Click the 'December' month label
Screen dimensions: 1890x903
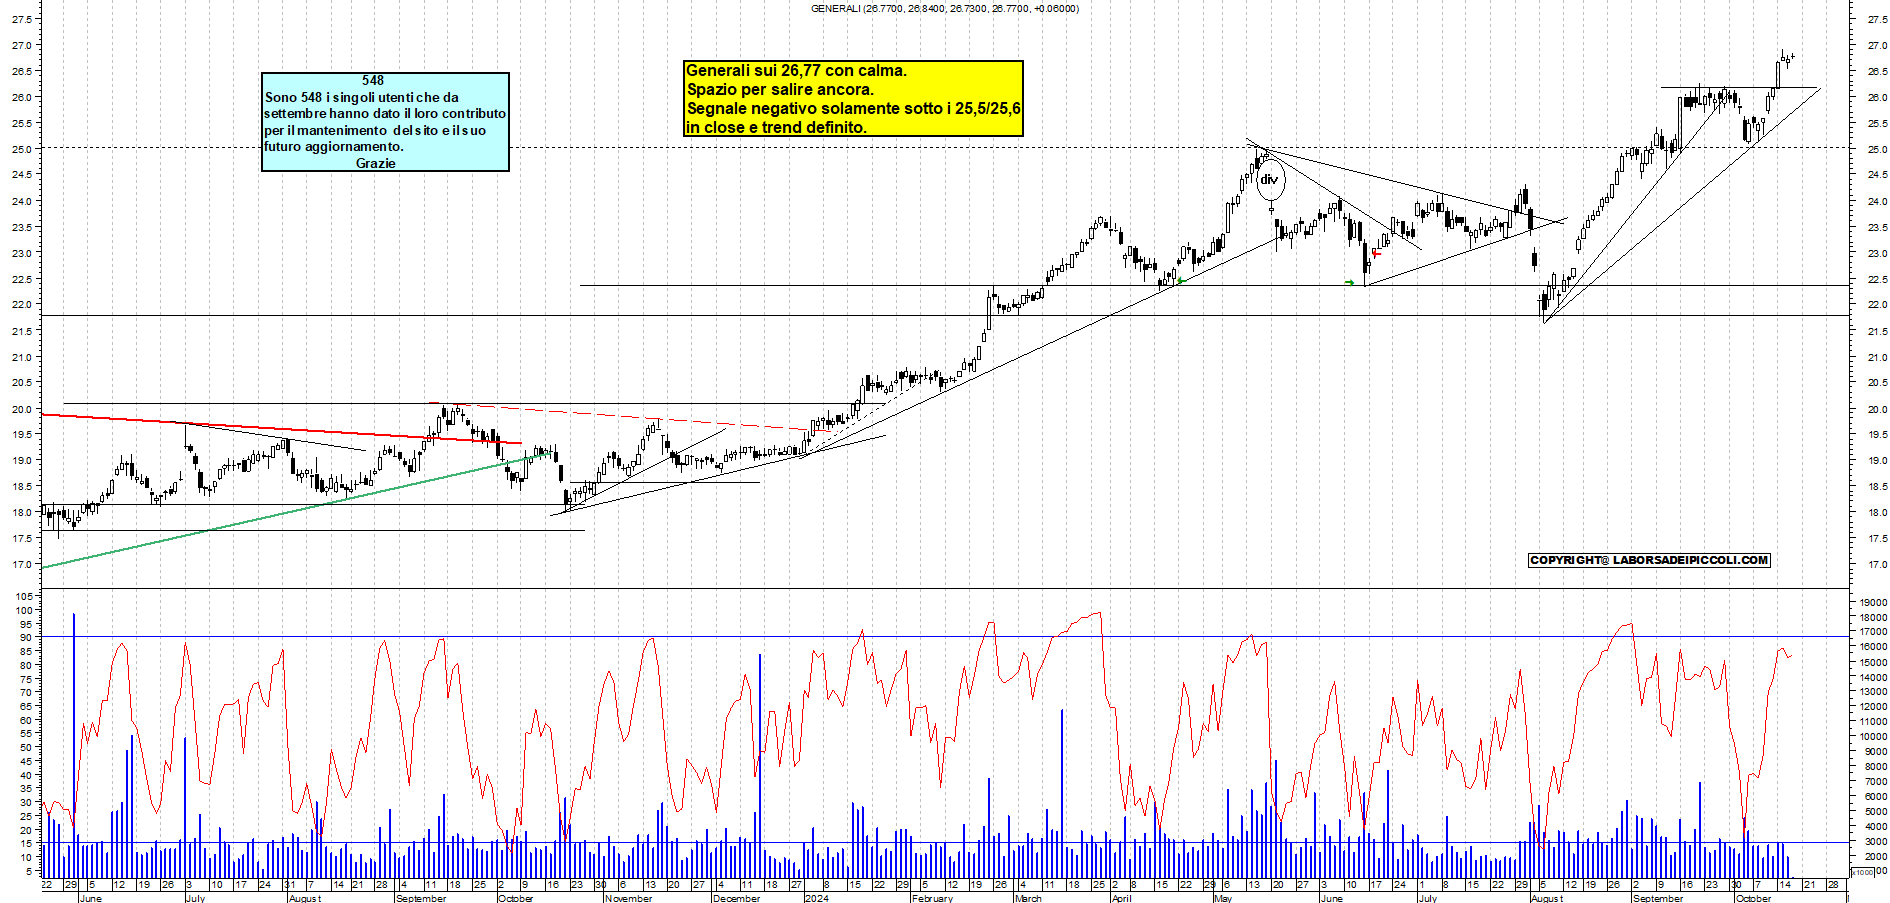[x=736, y=898]
